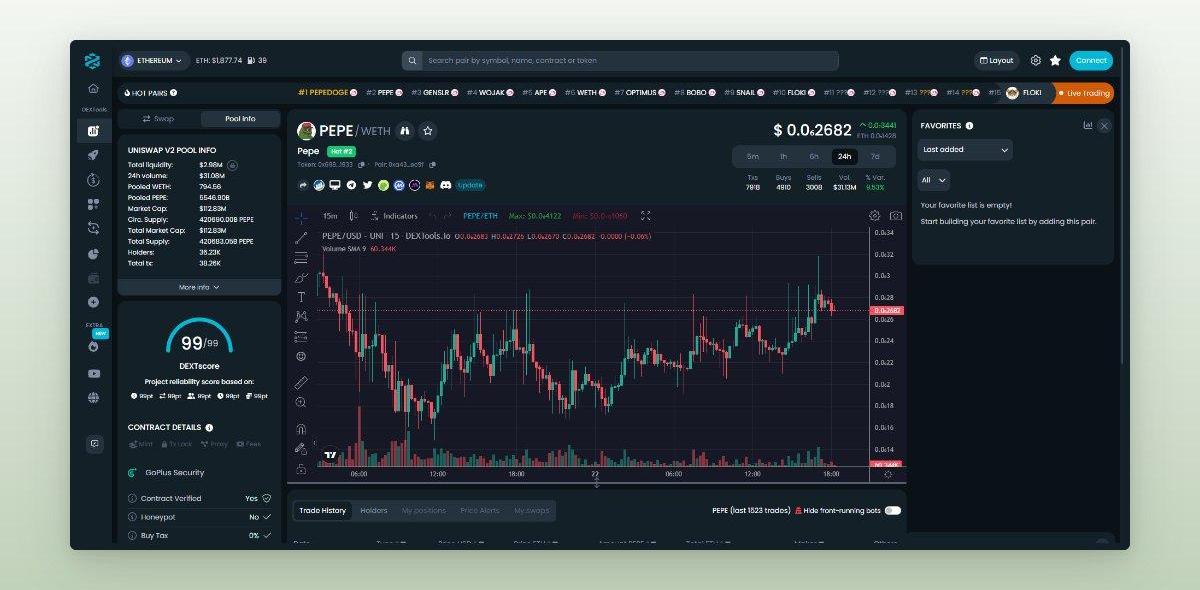Viewport: 1200px width, 590px height.
Task: Open the Telegram link icon for Pepe
Action: (x=351, y=185)
